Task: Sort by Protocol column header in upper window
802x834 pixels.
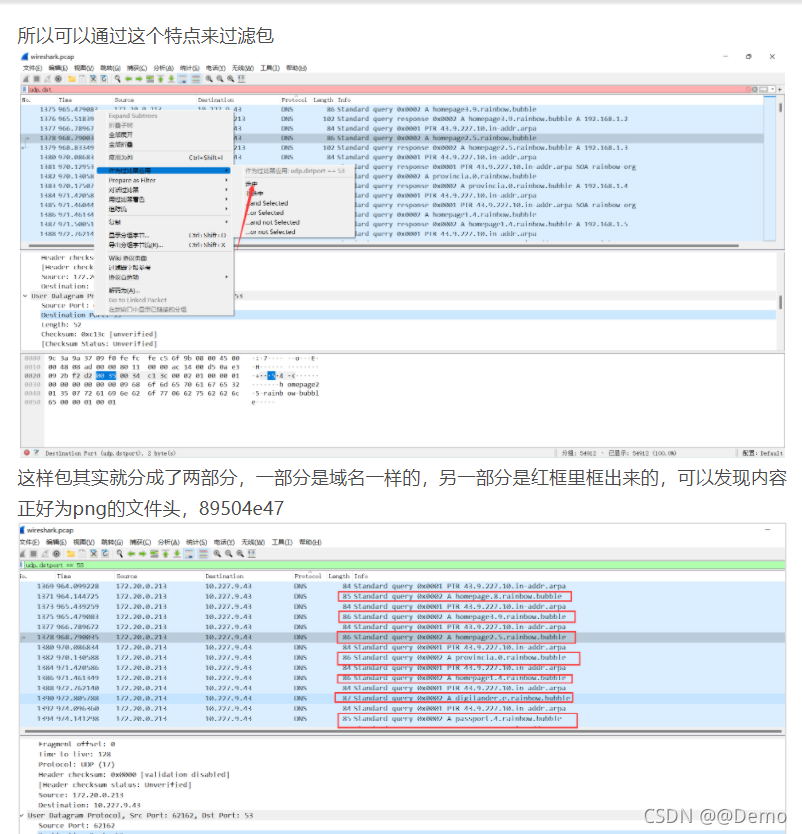Action: 294,99
